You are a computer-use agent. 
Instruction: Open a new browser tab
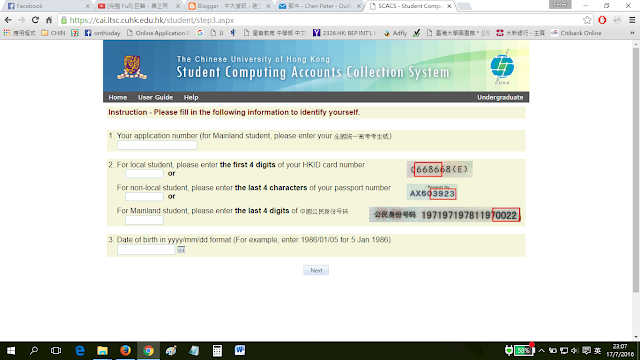(464, 6)
